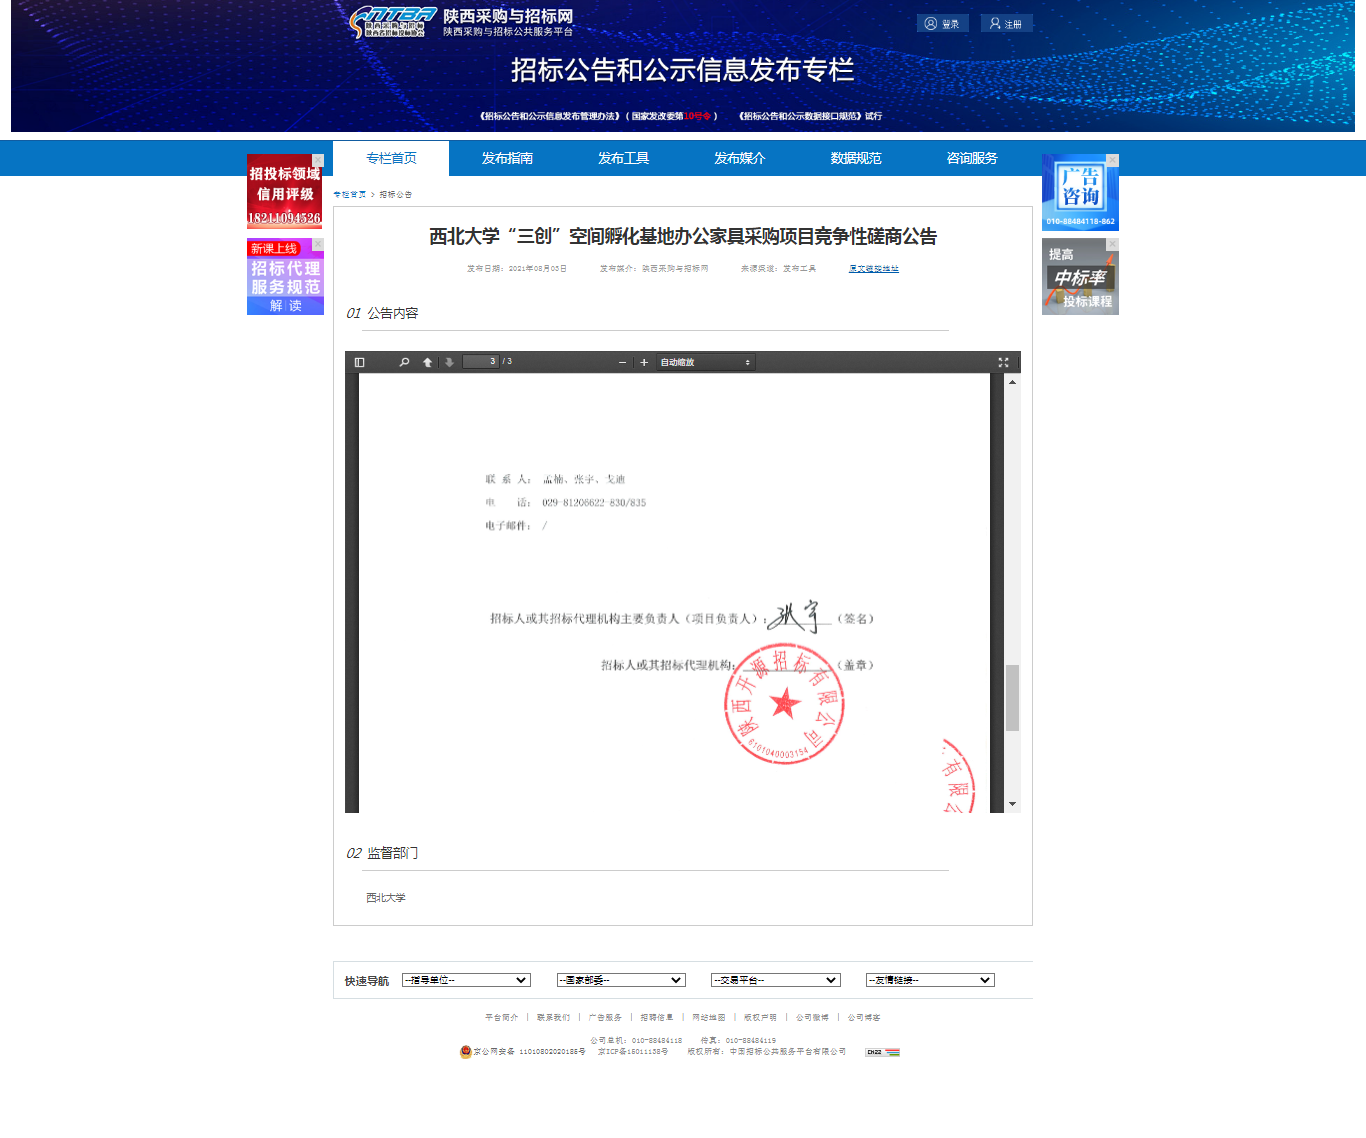Click the next page down arrow
Viewport: 1366px width, 1138px height.
pyautogui.click(x=450, y=362)
